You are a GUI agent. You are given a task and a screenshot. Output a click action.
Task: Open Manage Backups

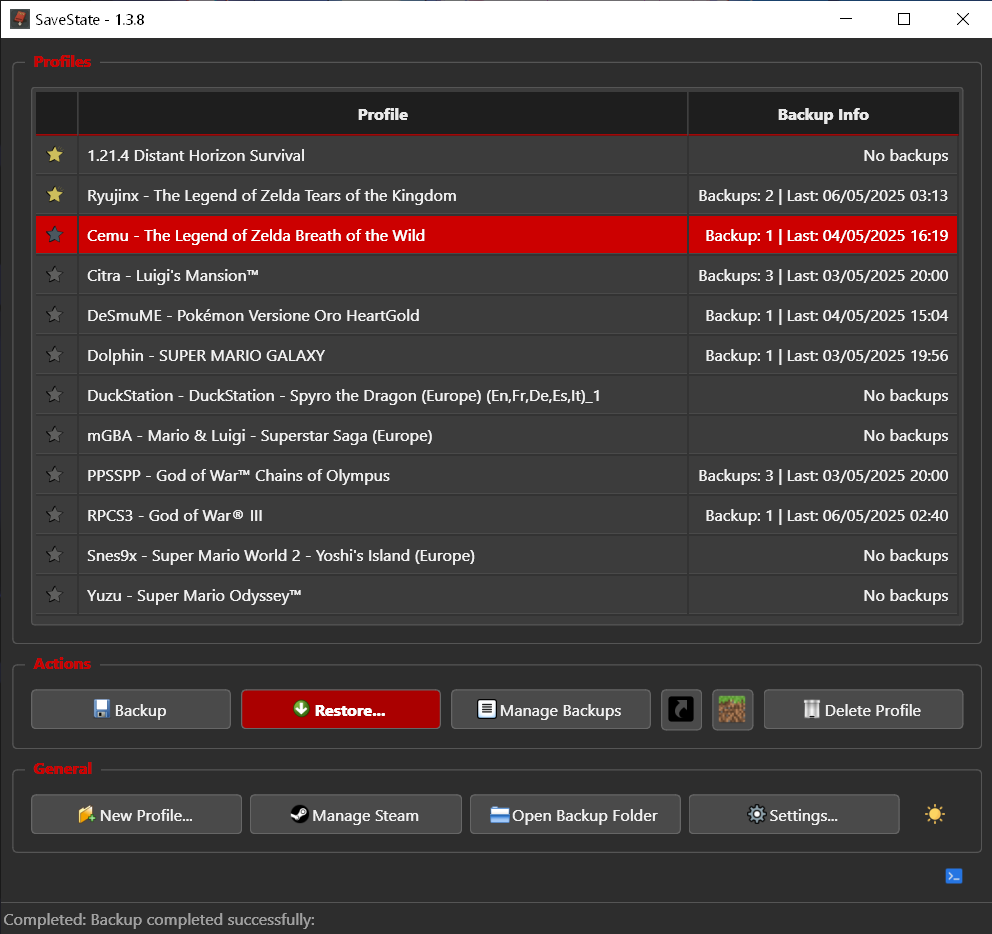tap(549, 710)
